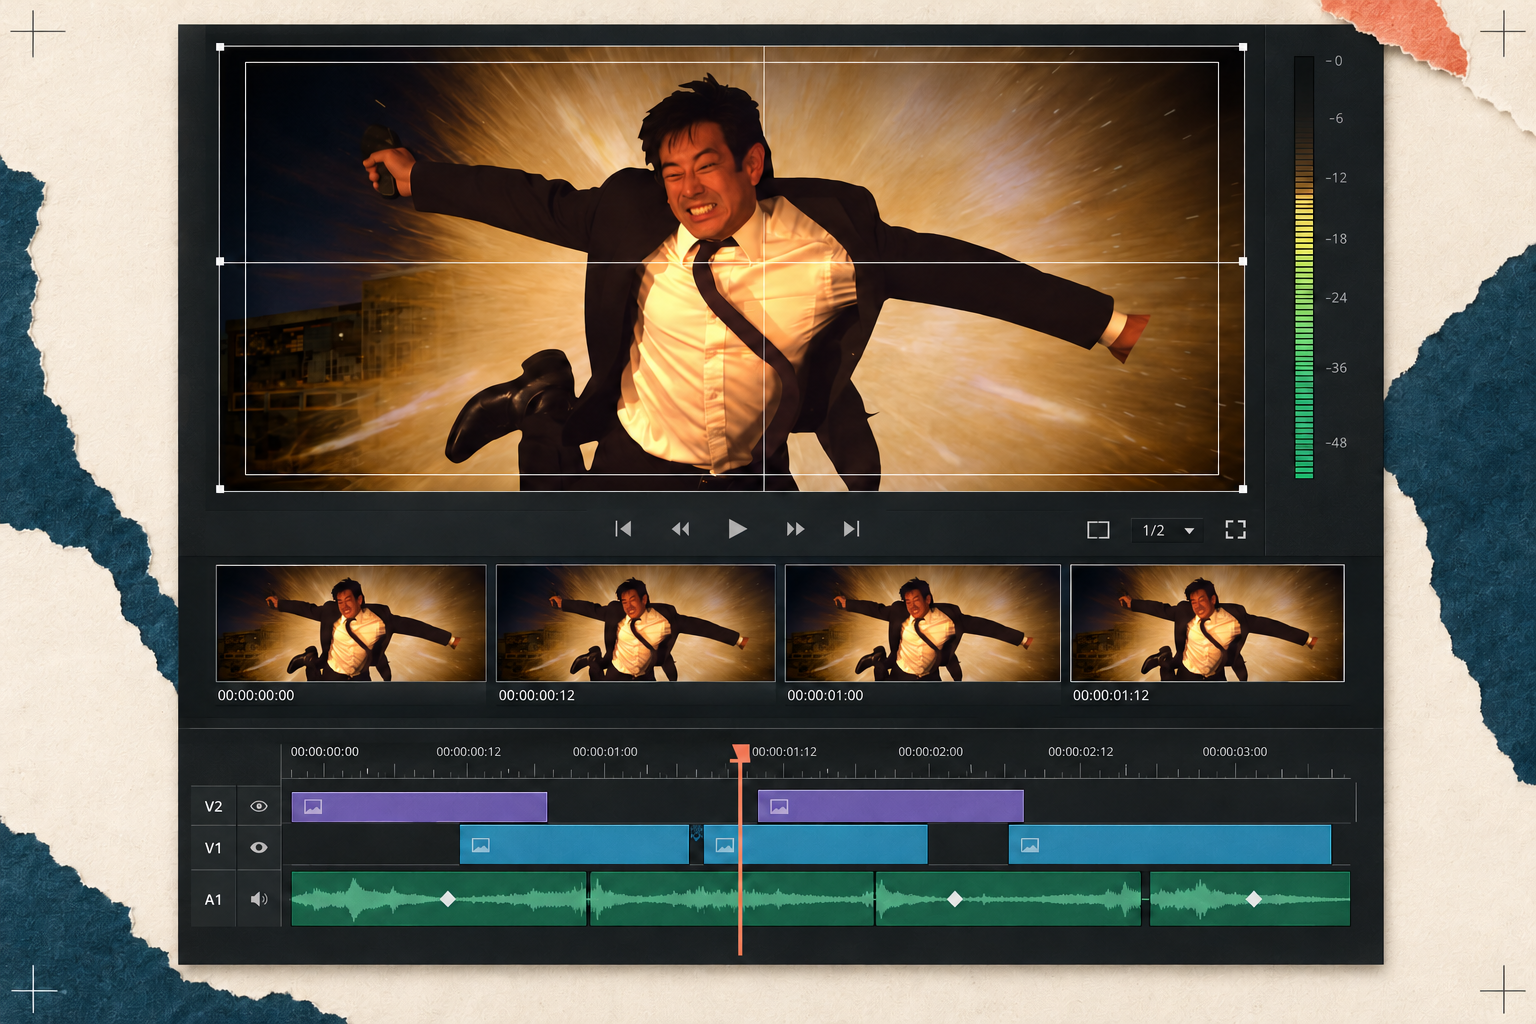Click the top-right transform handle in preview
The image size is (1536, 1024).
coord(1243,47)
